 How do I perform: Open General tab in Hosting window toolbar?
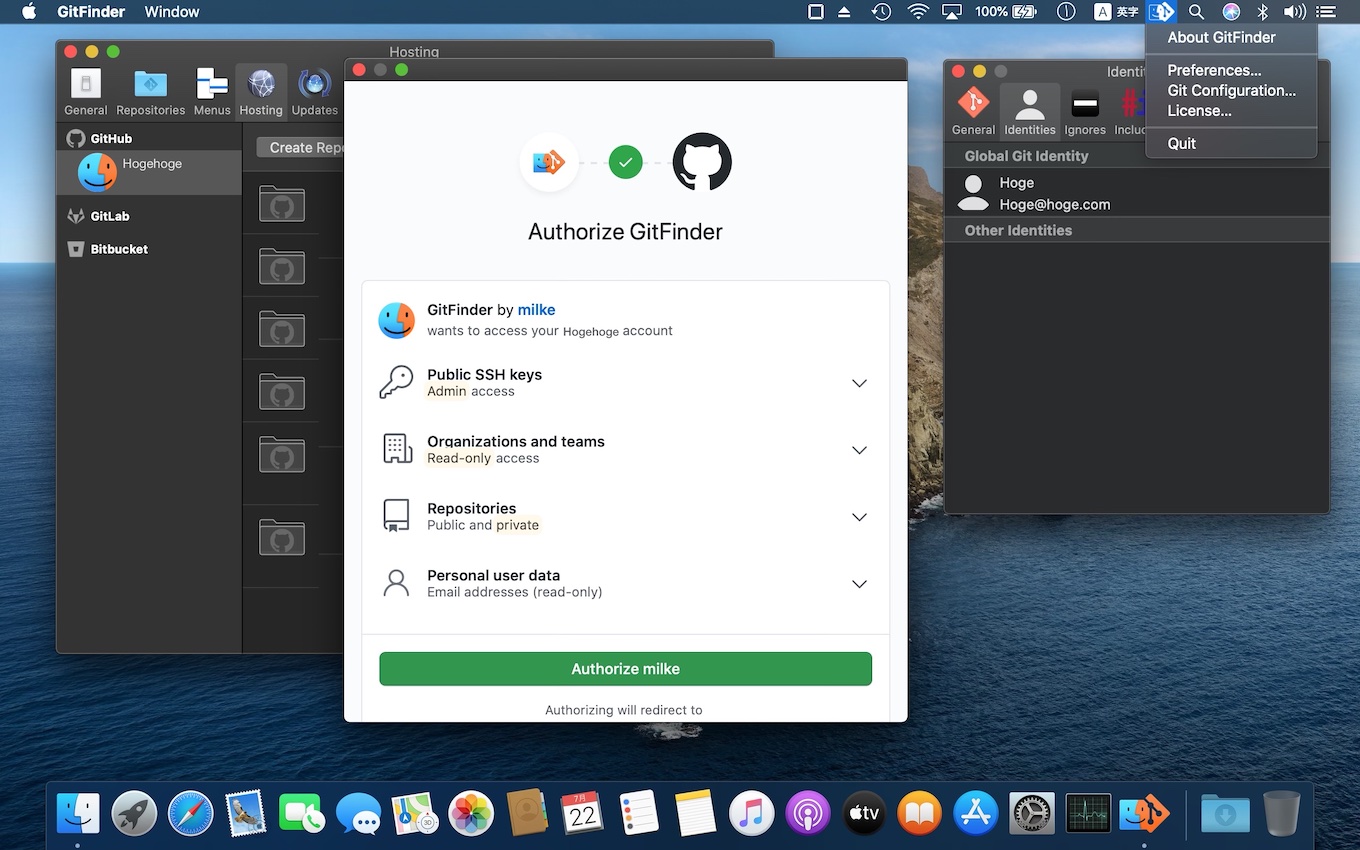click(86, 92)
